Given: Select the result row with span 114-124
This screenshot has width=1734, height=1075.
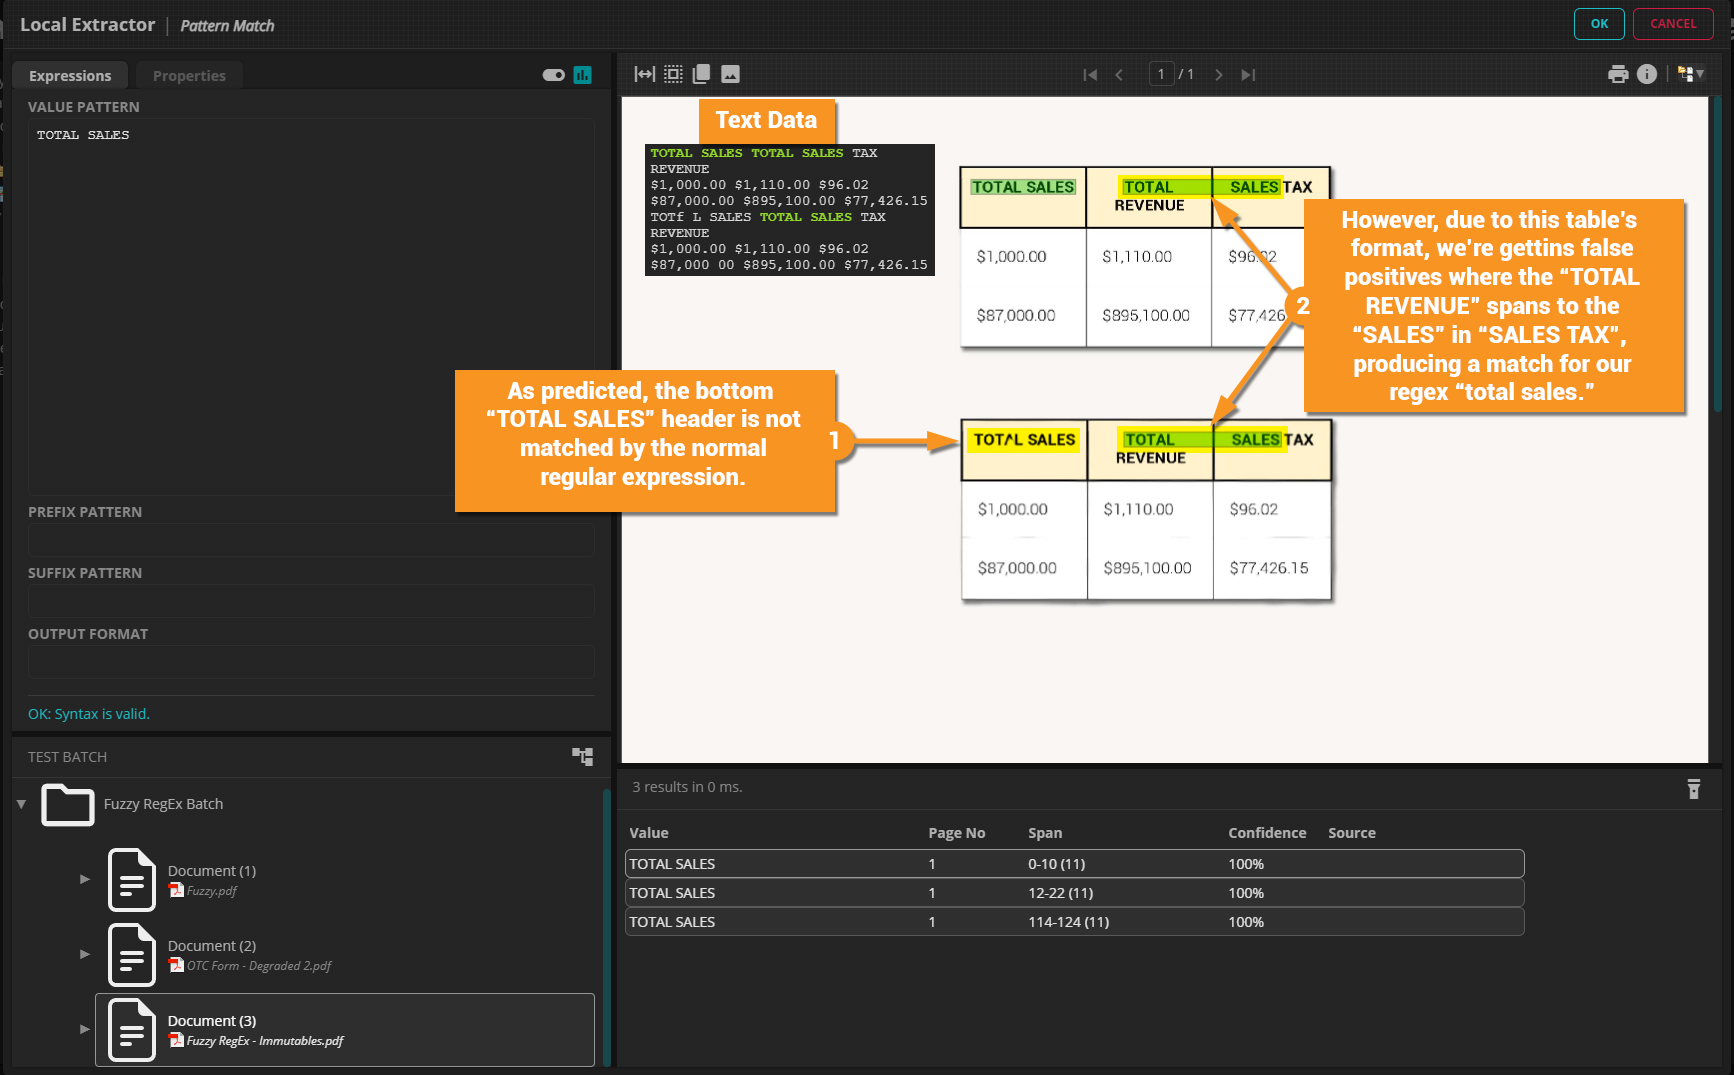Looking at the screenshot, I should [x=1074, y=922].
